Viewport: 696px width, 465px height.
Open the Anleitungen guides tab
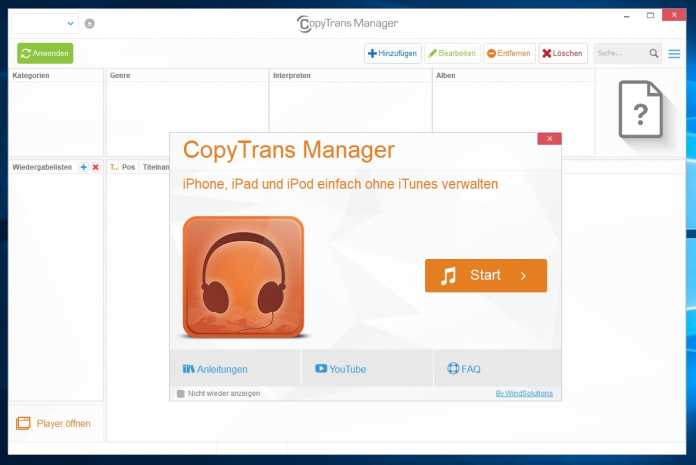(235, 369)
